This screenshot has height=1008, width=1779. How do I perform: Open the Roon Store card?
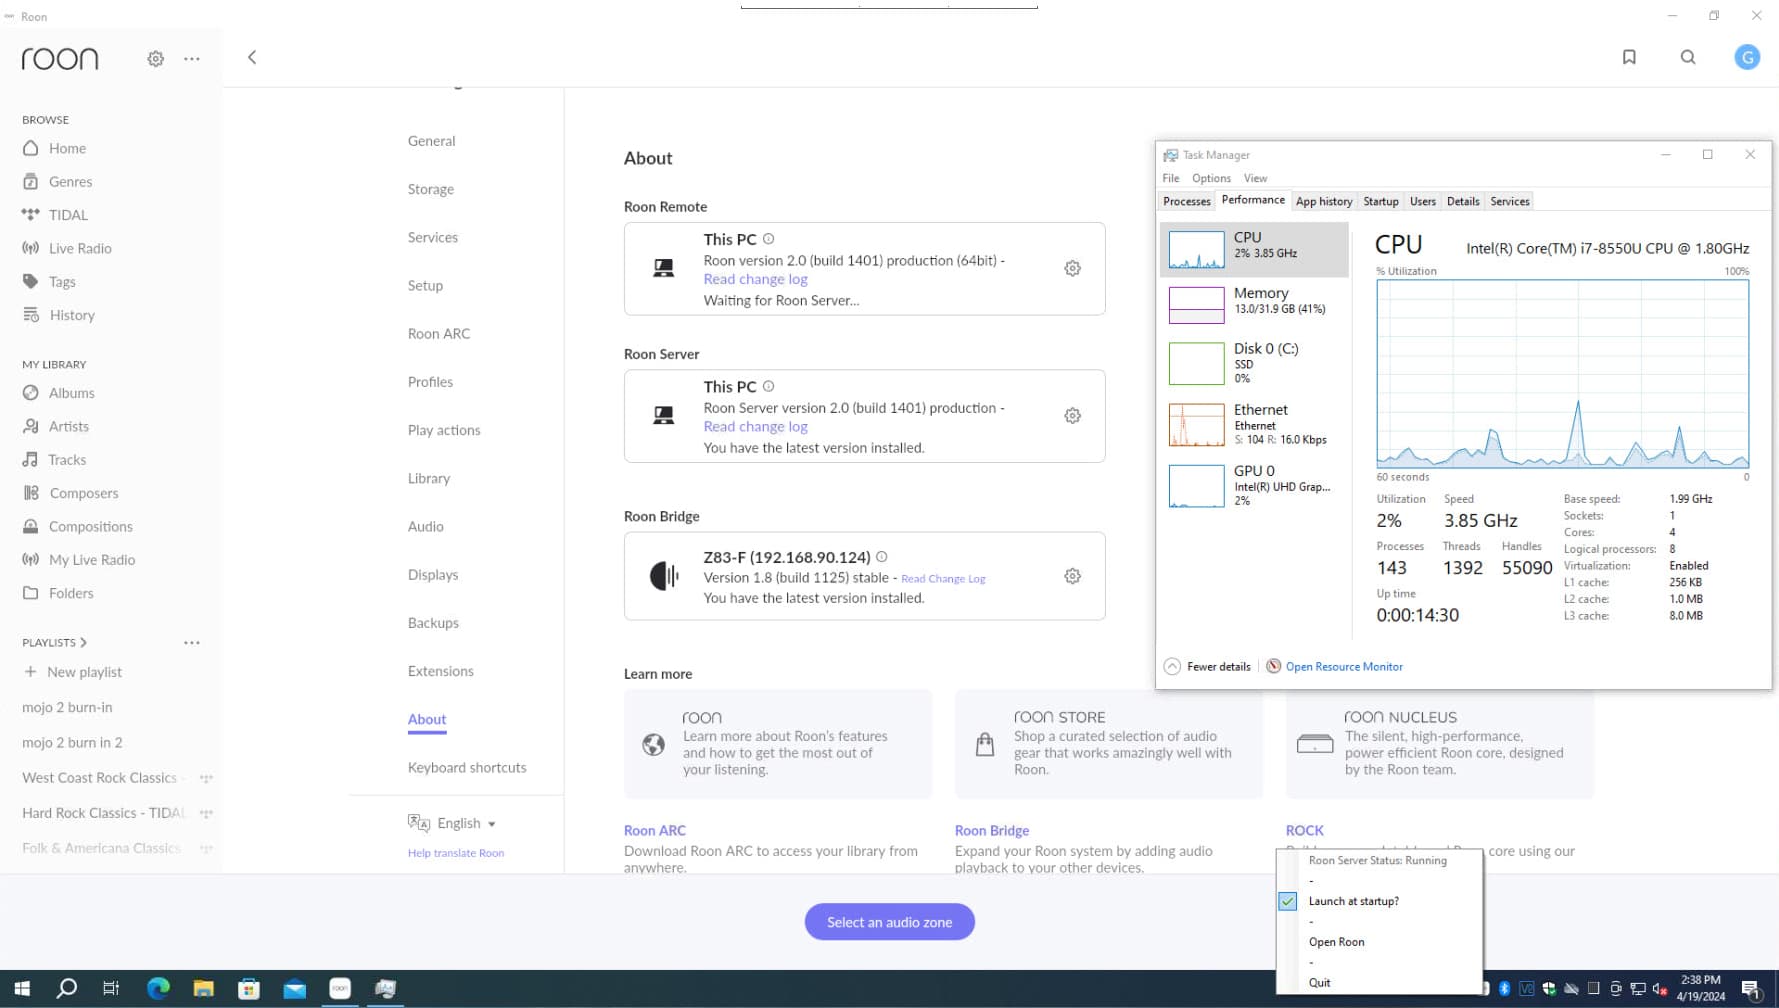[x=1108, y=744]
